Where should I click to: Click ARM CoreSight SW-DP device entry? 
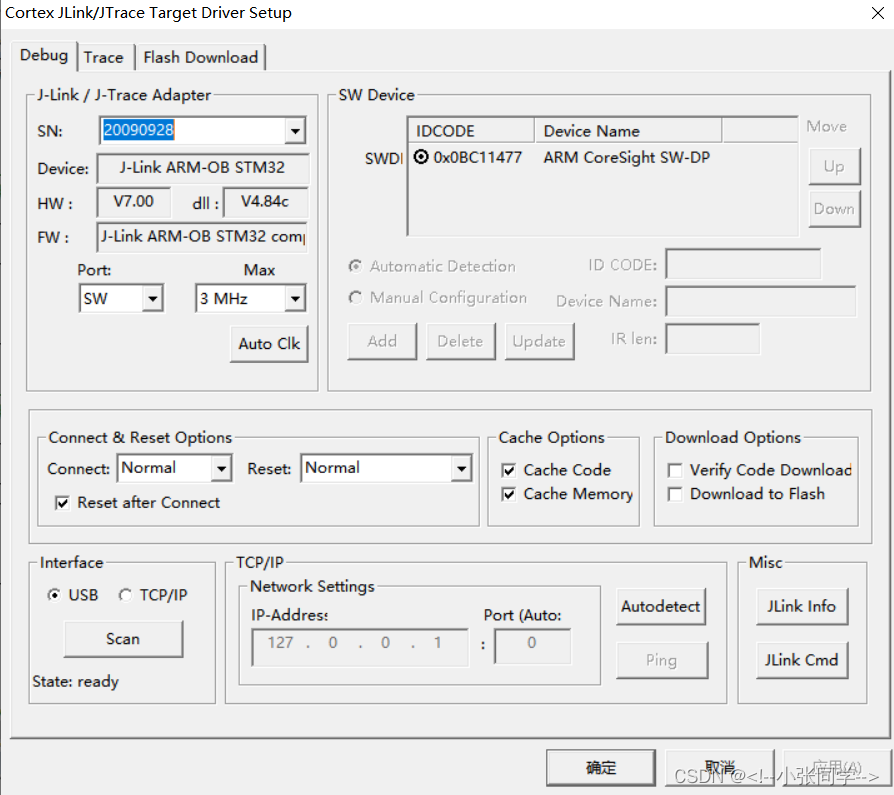[627, 157]
